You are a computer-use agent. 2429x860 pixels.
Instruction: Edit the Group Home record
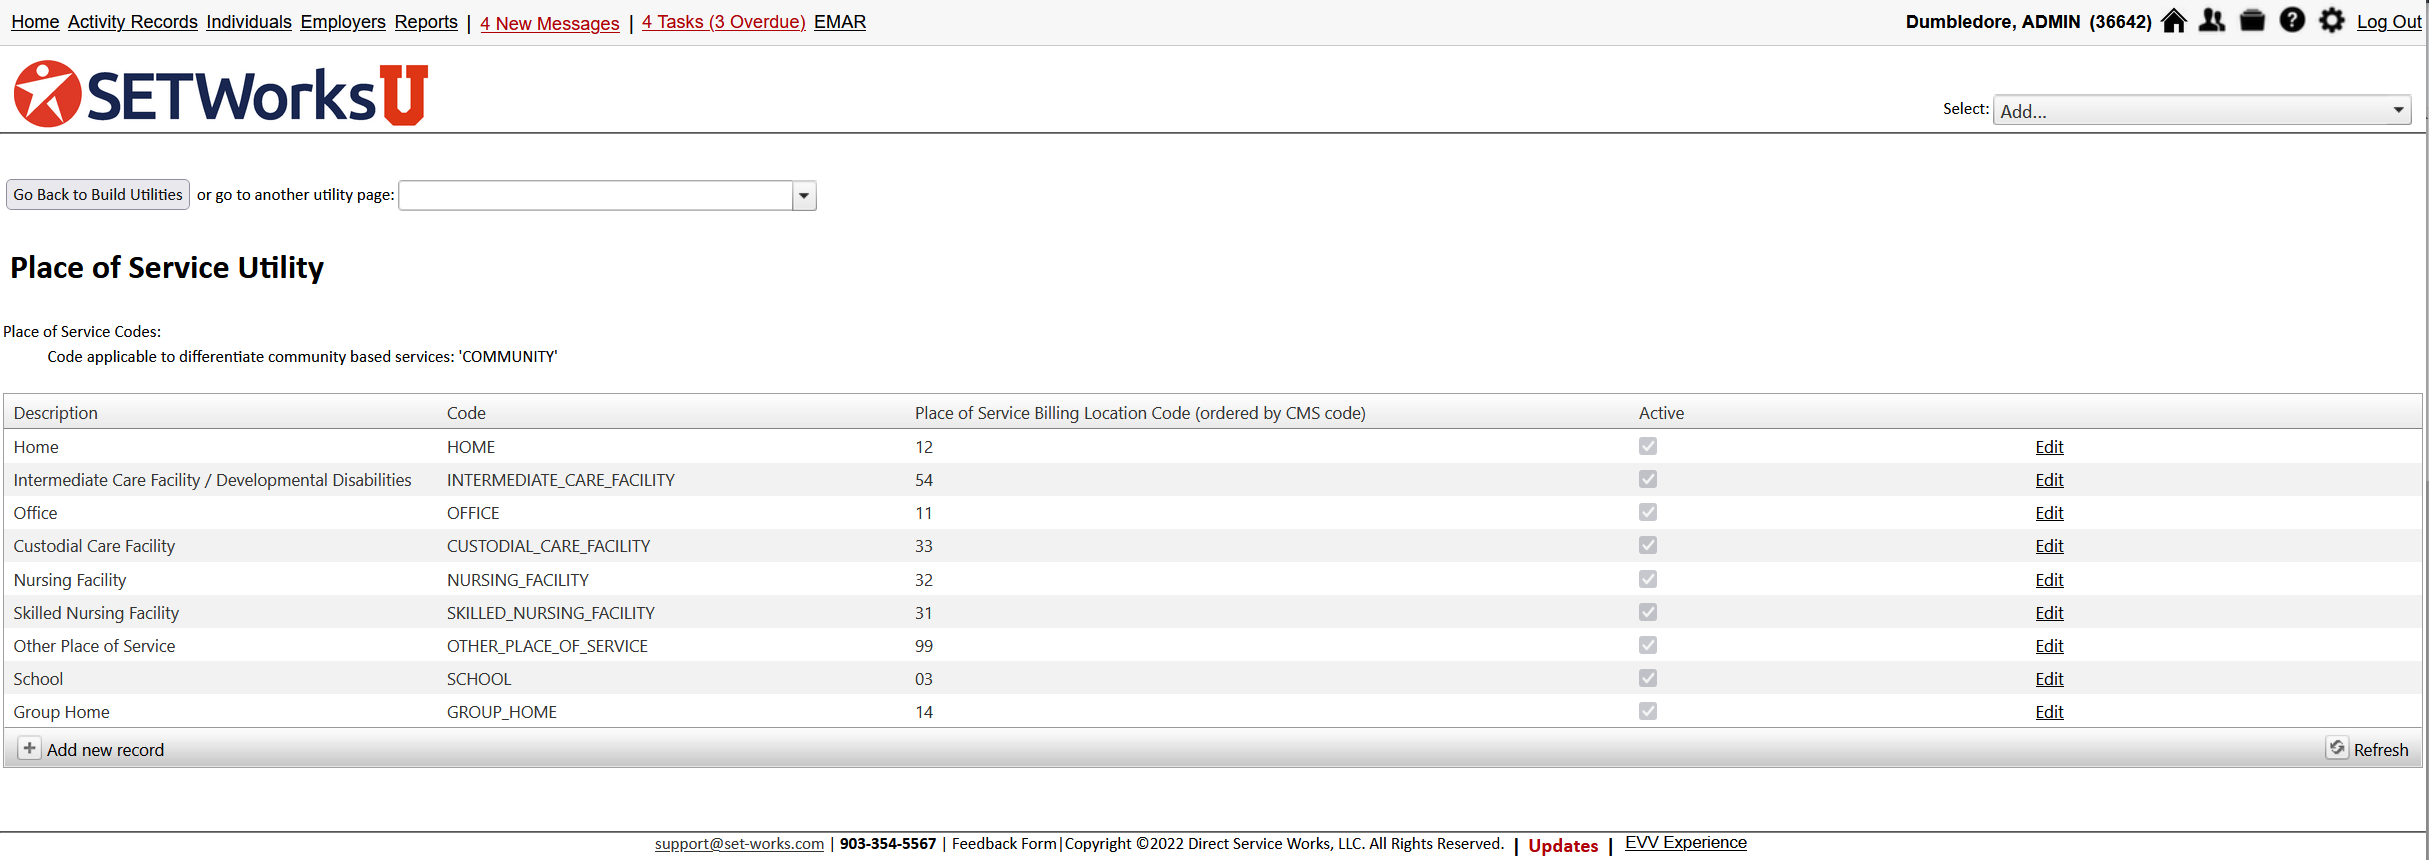pos(2049,712)
